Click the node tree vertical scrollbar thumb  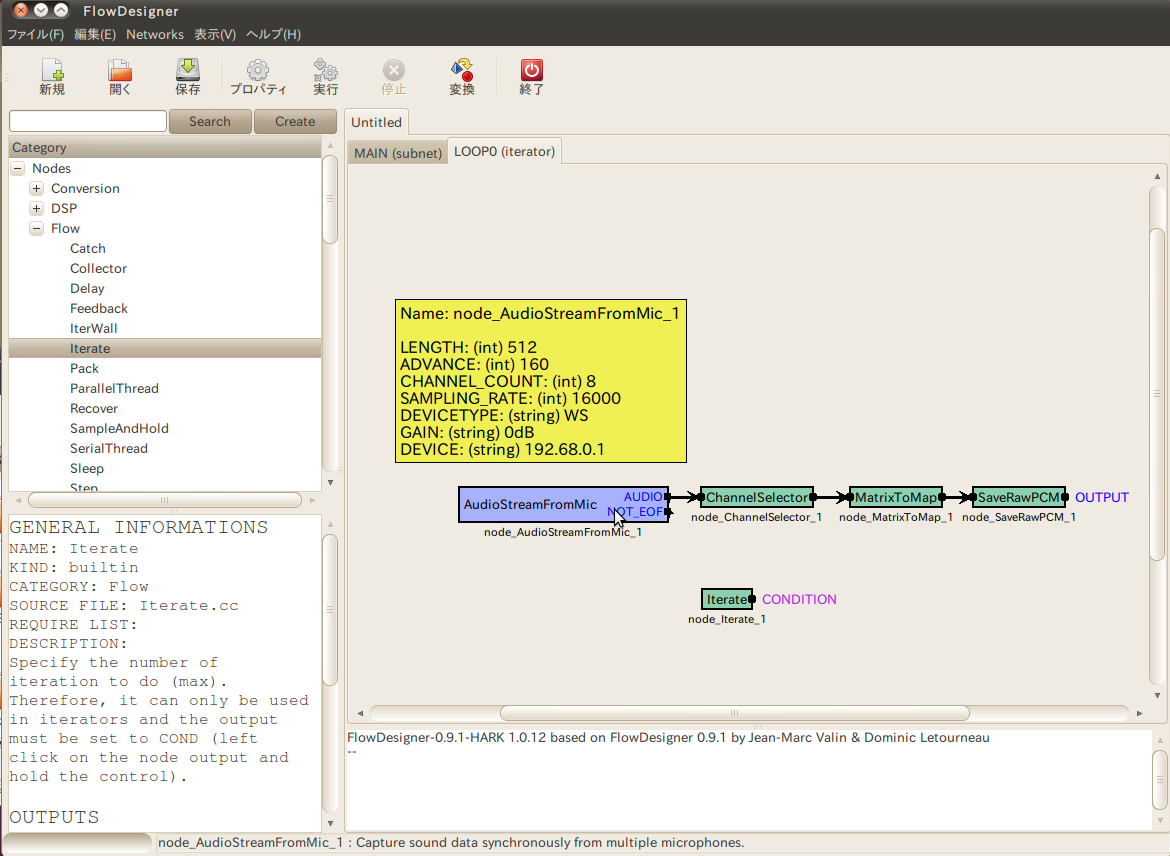coord(329,199)
